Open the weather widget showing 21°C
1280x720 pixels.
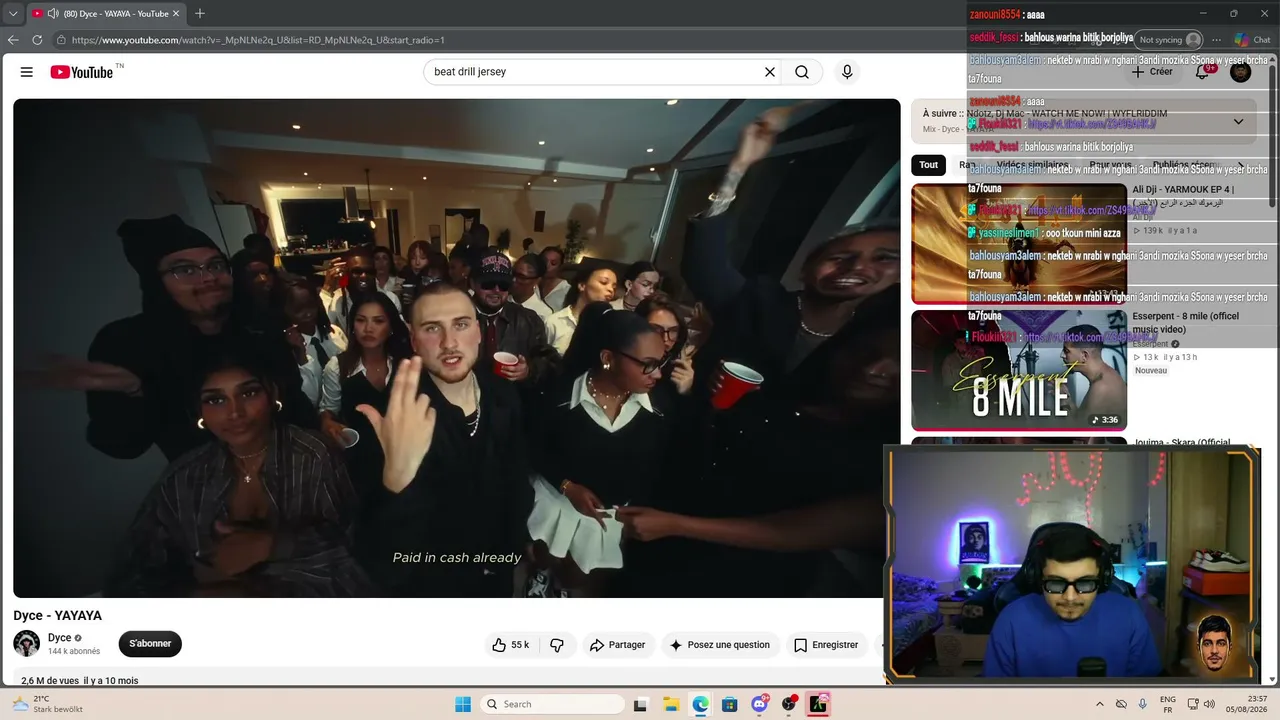47,704
